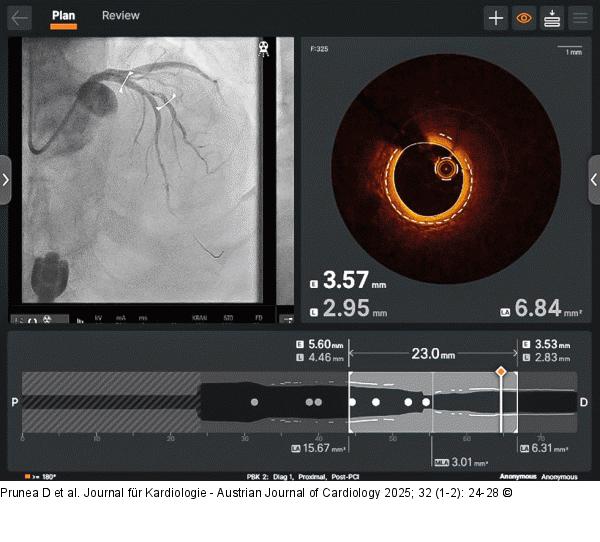Click the plus add icon
600x542 pixels.
tap(496, 18)
